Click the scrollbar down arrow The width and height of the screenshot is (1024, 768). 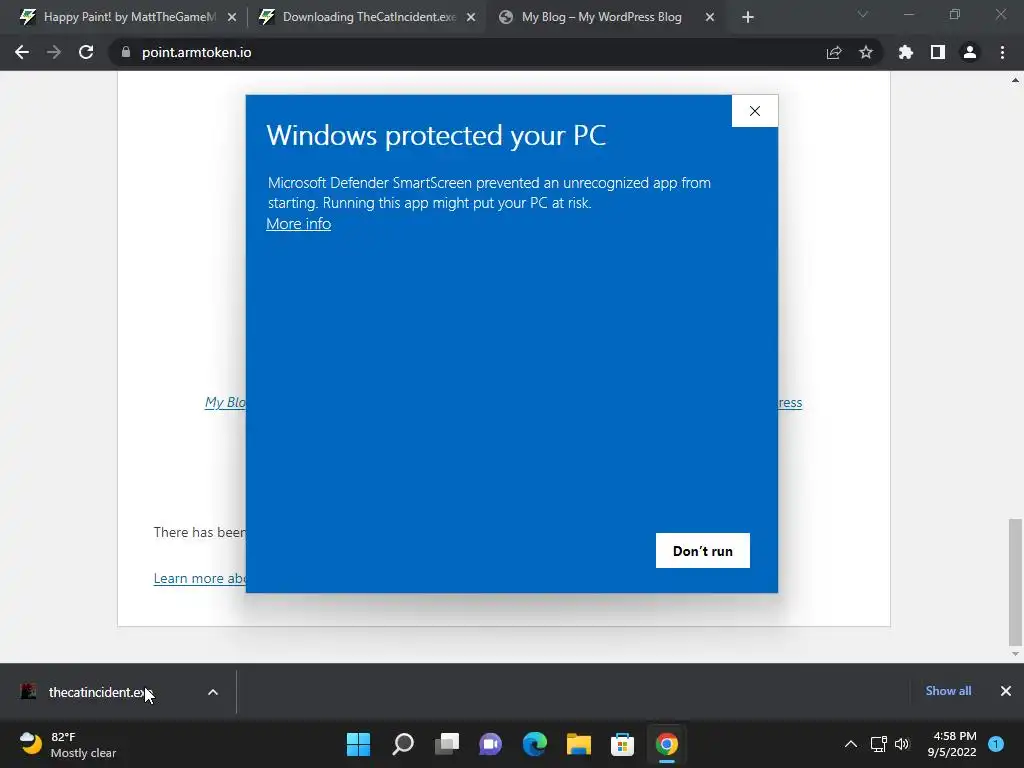pos(1015,654)
